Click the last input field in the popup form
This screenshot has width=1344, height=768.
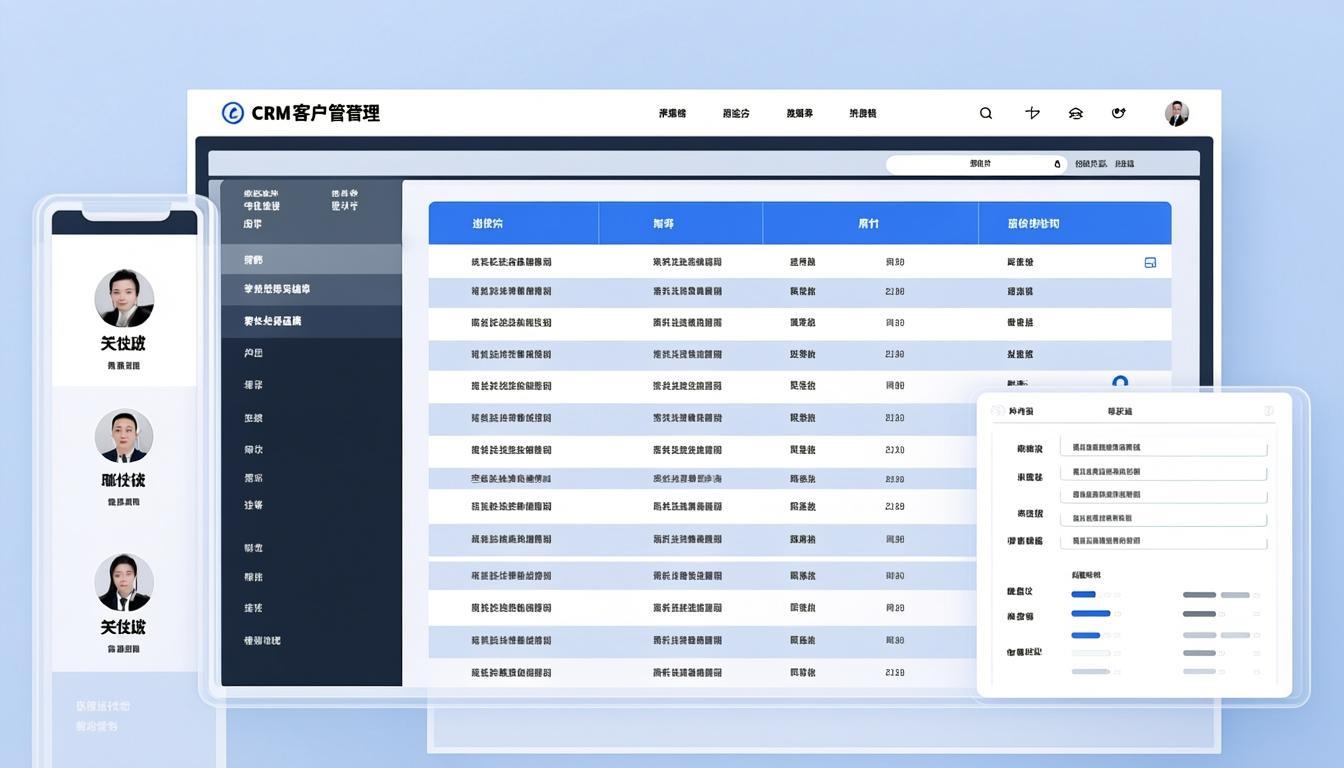[x=1164, y=541]
